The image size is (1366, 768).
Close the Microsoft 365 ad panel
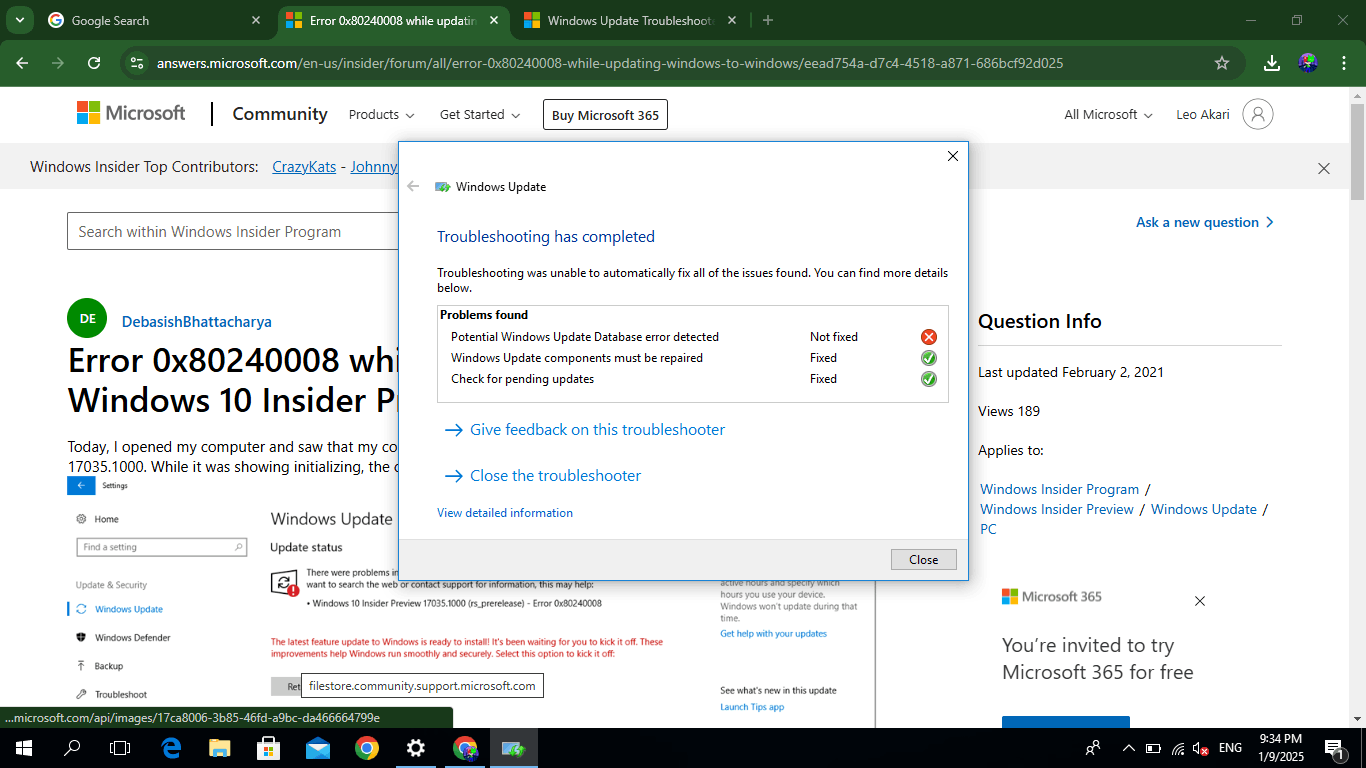tap(1200, 601)
